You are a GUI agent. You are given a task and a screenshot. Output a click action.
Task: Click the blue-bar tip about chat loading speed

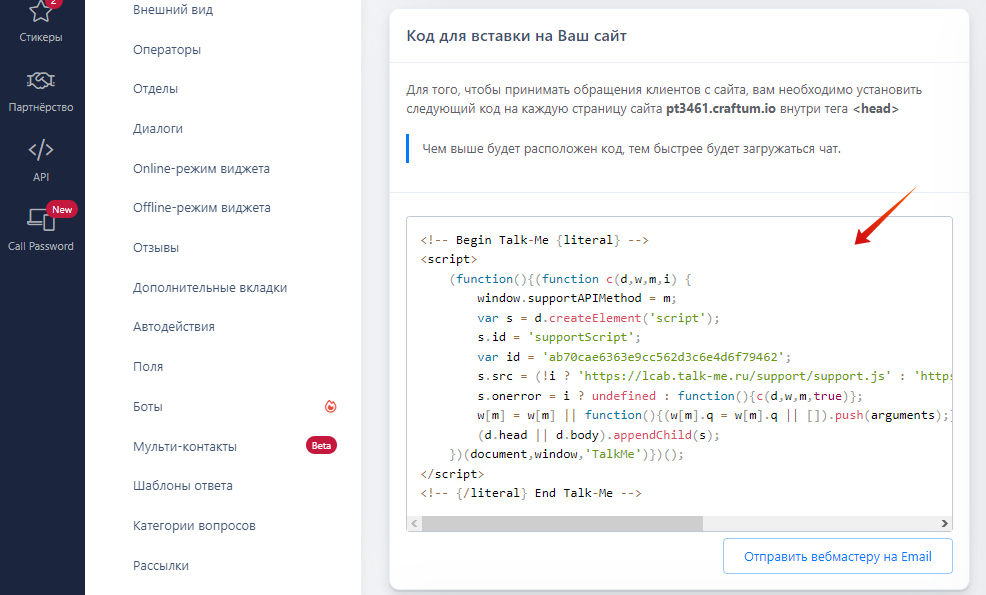click(x=631, y=148)
